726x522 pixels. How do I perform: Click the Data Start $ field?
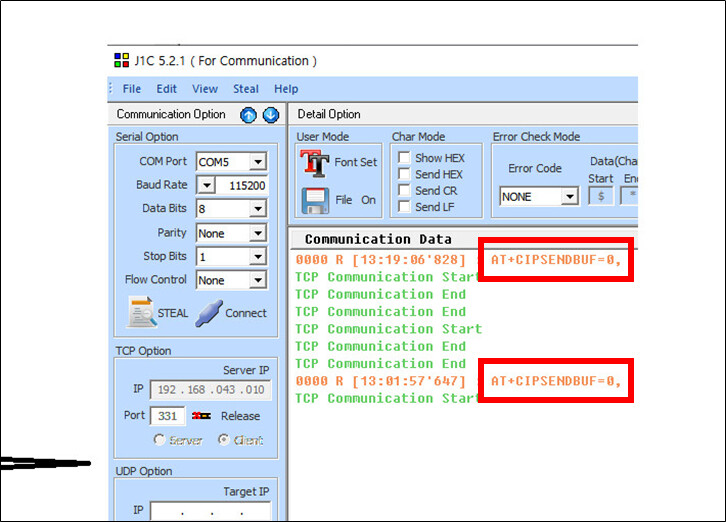(601, 196)
